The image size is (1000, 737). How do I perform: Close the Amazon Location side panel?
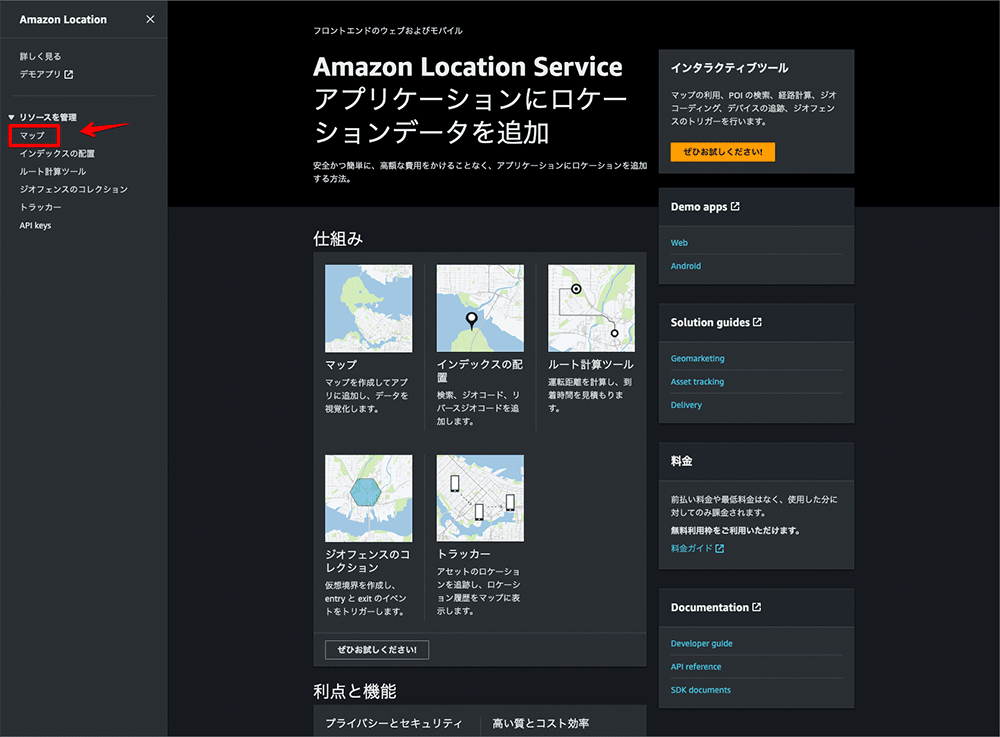150,19
